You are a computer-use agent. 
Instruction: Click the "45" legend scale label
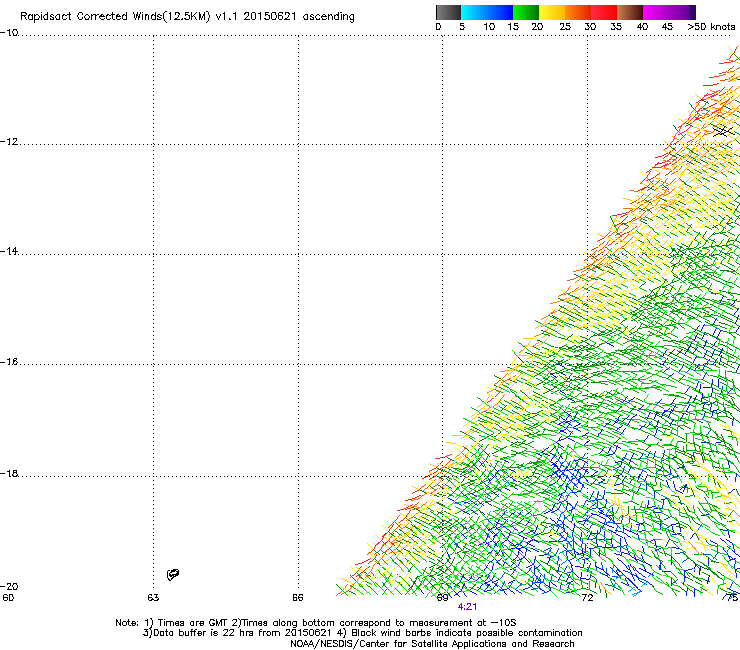pos(667,27)
